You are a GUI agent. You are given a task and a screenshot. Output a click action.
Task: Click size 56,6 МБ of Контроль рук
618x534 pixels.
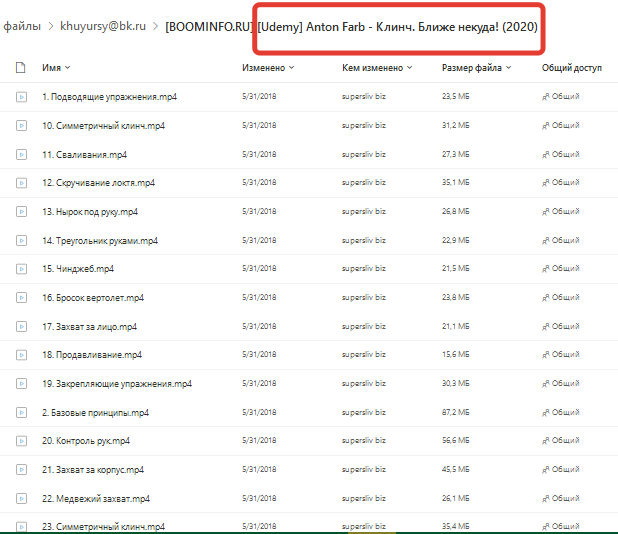[456, 440]
